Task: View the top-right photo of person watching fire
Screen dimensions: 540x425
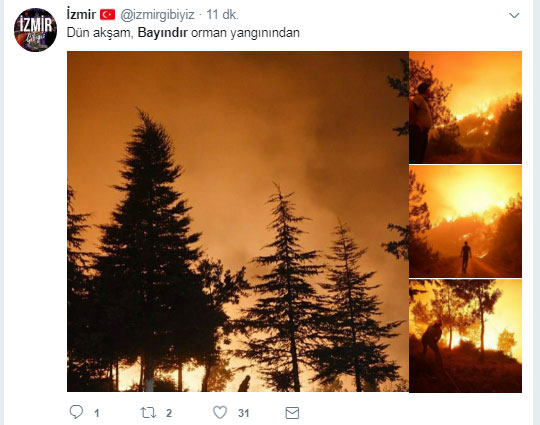Action: (465, 107)
